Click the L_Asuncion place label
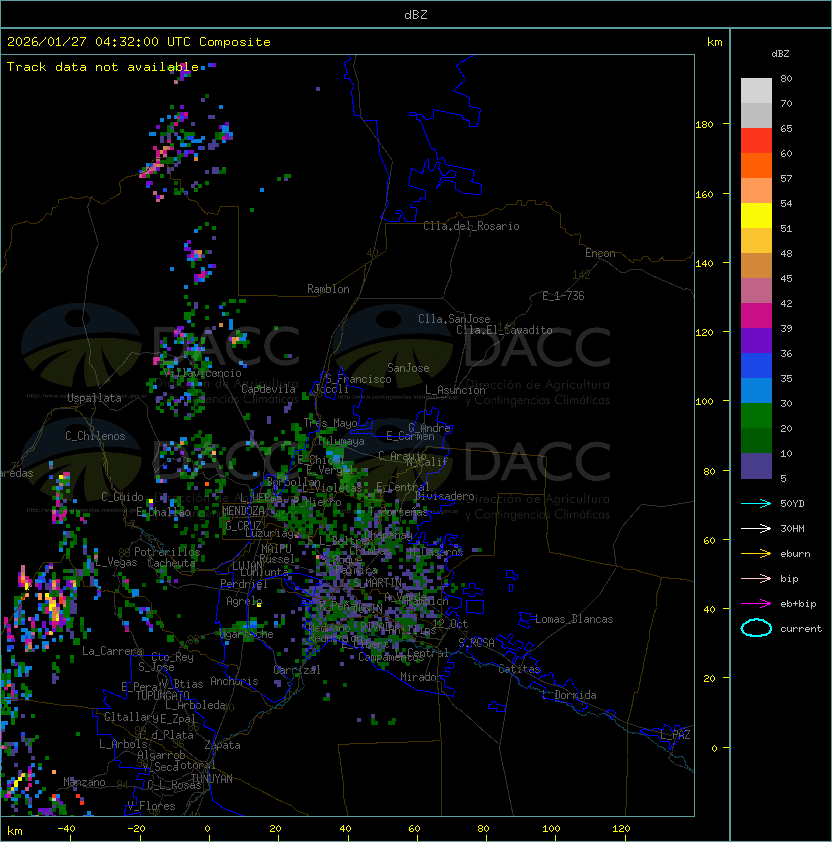Image resolution: width=832 pixels, height=842 pixels. pyautogui.click(x=455, y=390)
